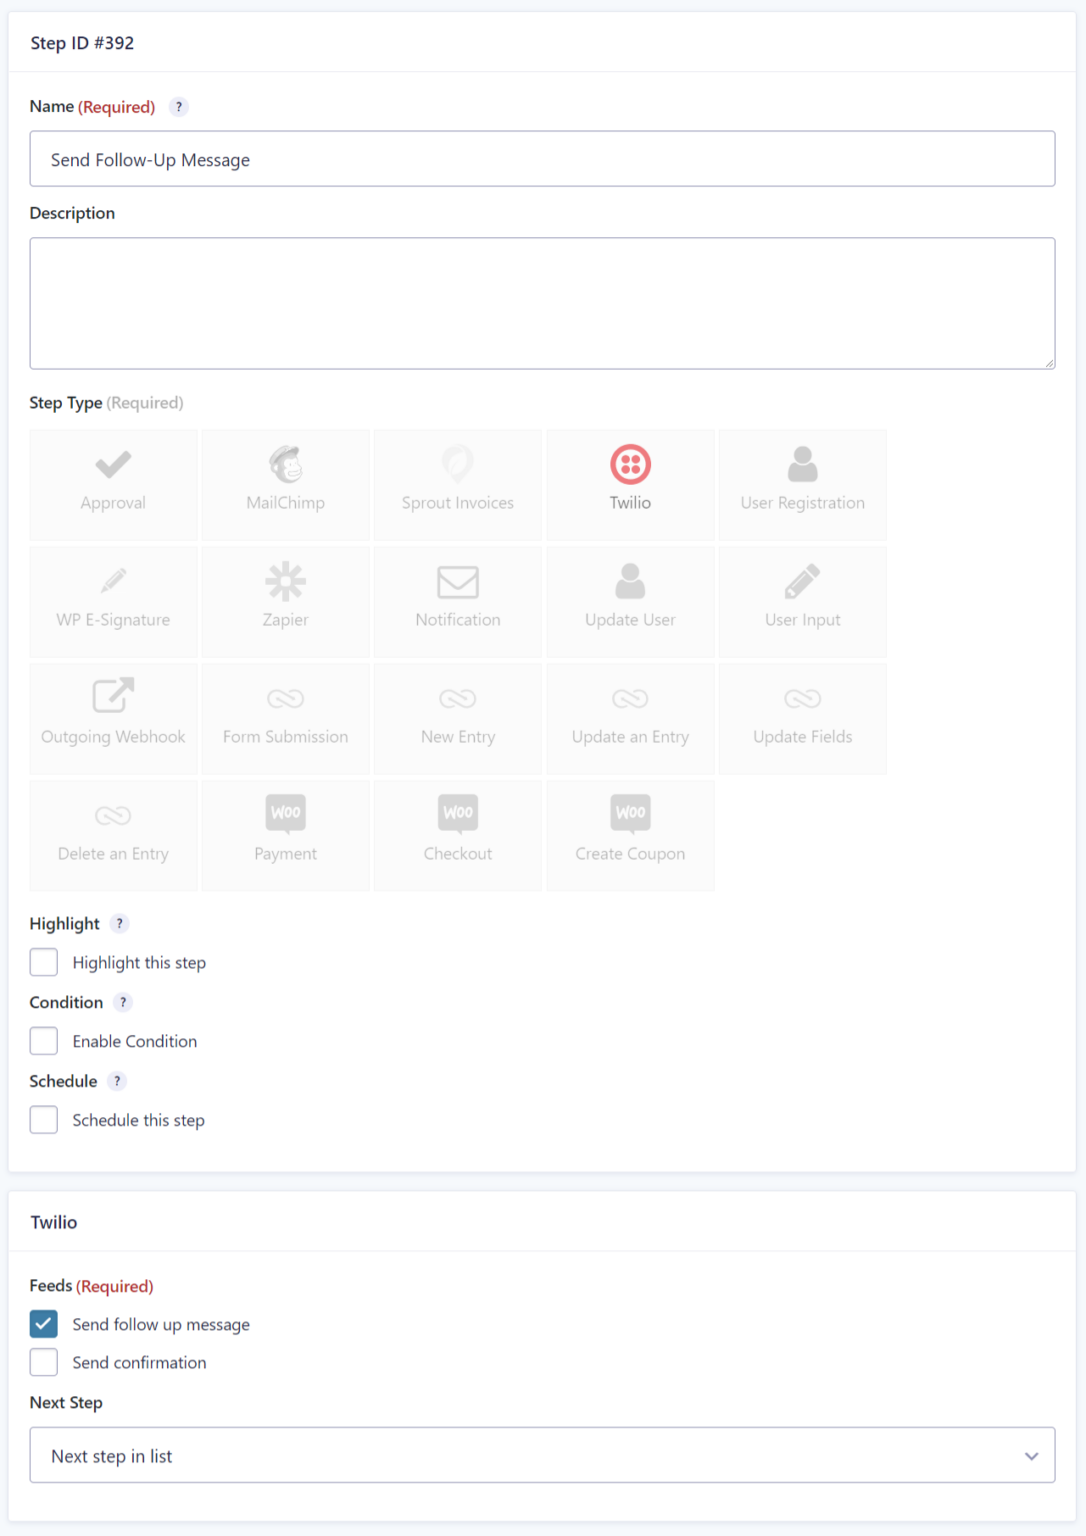Select the Notification envelope icon
This screenshot has height=1536, width=1086.
(x=458, y=582)
